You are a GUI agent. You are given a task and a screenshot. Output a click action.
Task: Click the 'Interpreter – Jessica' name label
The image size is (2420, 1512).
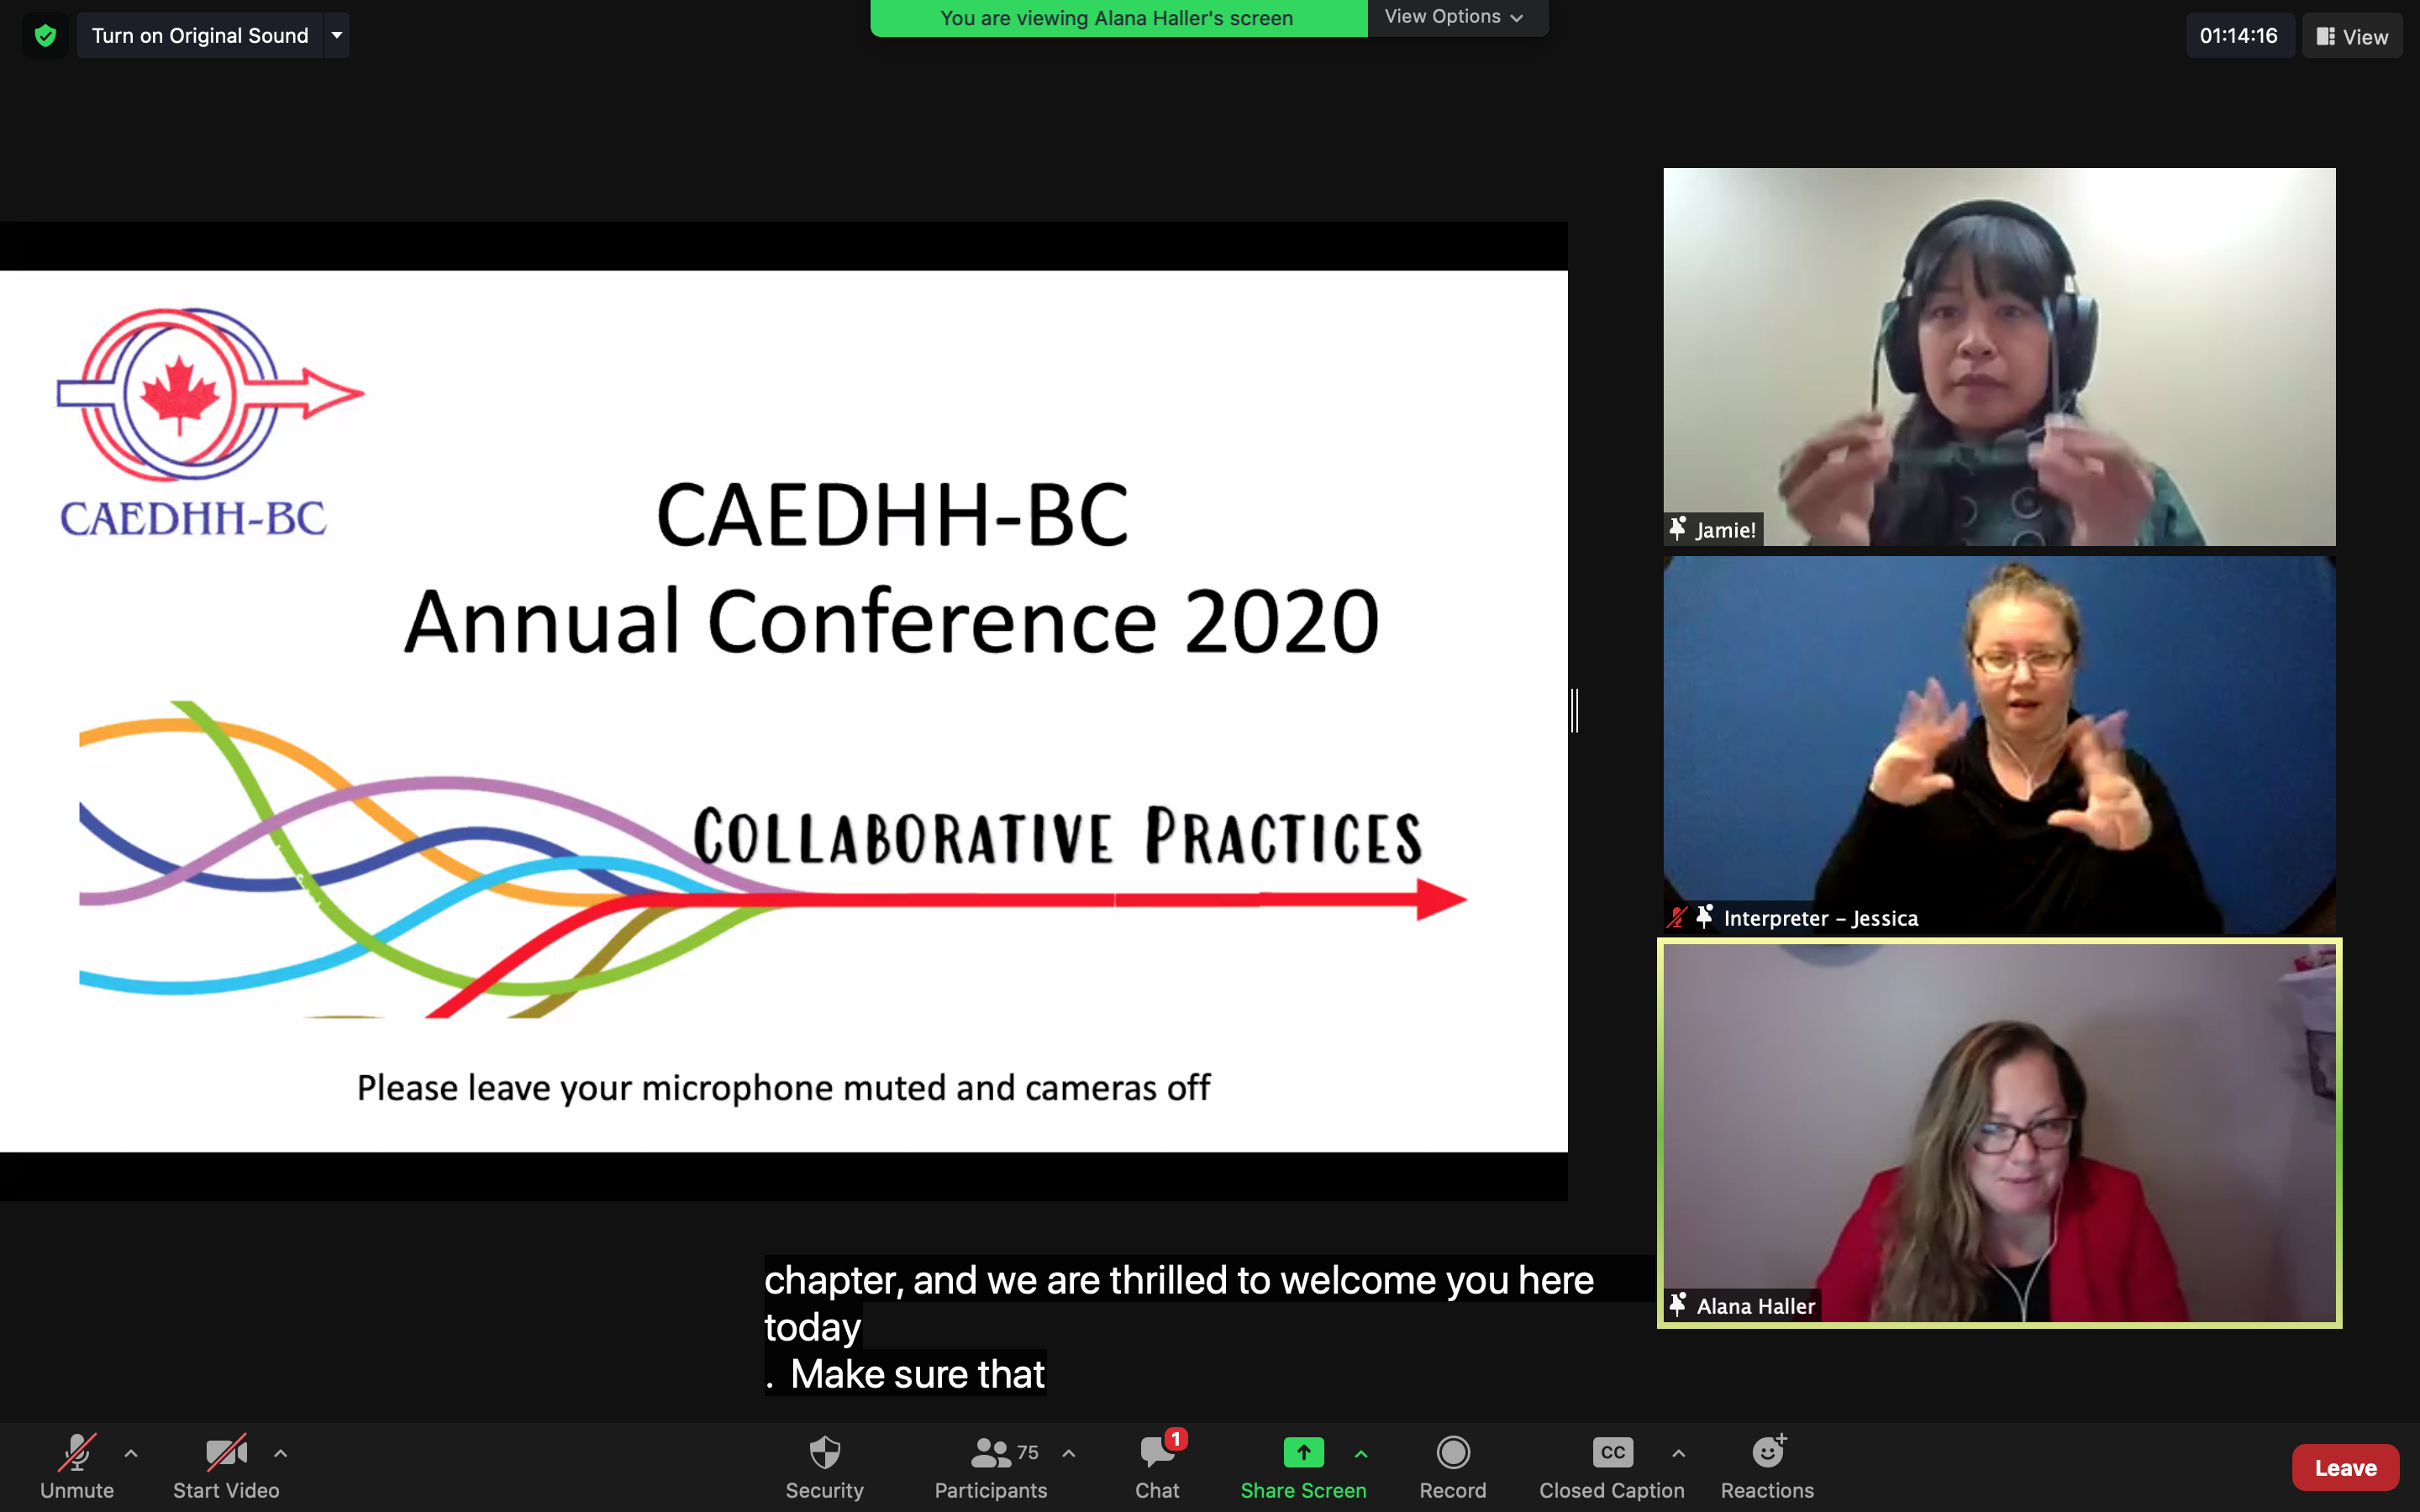coord(1820,917)
